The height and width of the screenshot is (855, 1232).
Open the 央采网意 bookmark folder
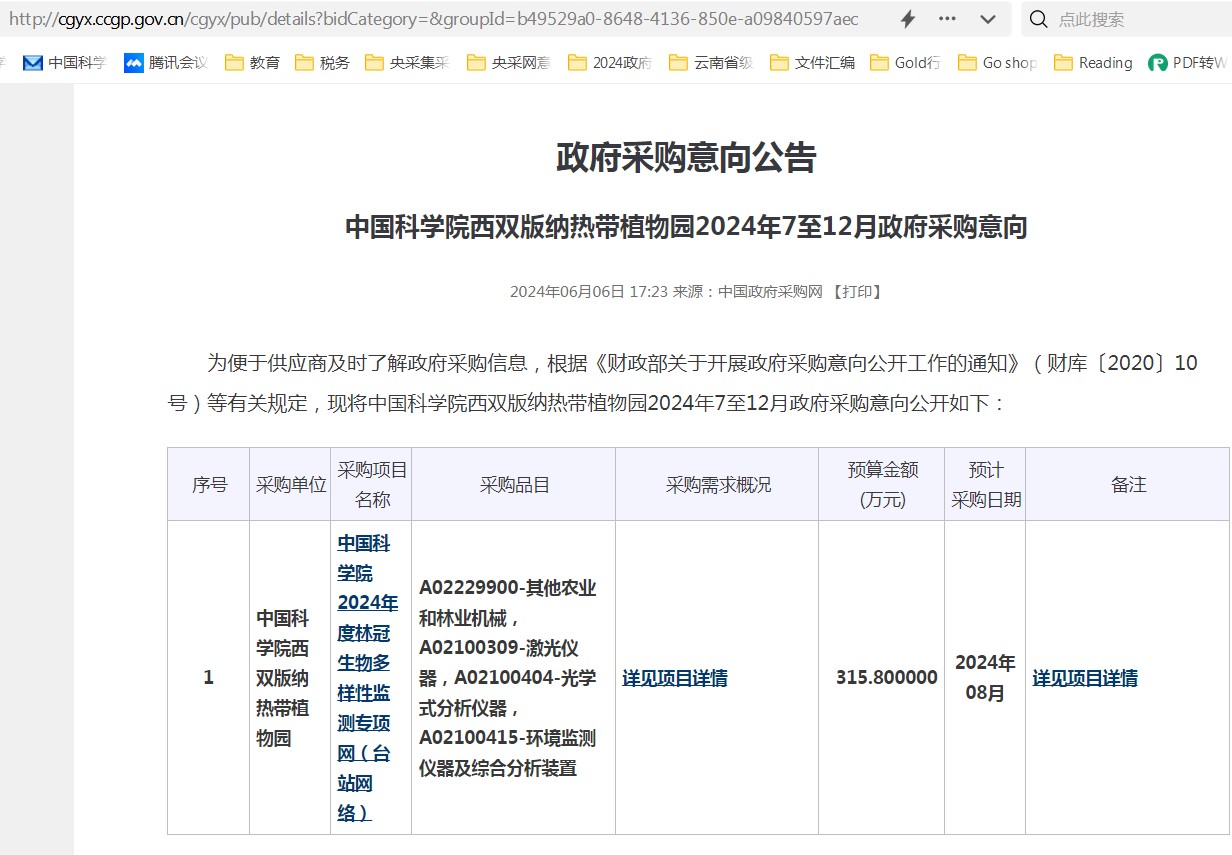pos(509,63)
